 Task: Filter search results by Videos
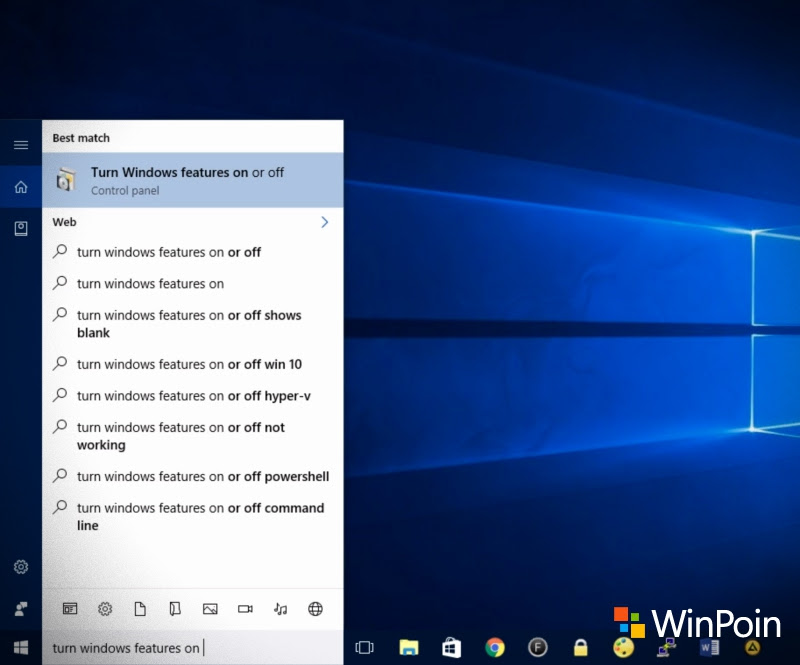pyautogui.click(x=245, y=608)
